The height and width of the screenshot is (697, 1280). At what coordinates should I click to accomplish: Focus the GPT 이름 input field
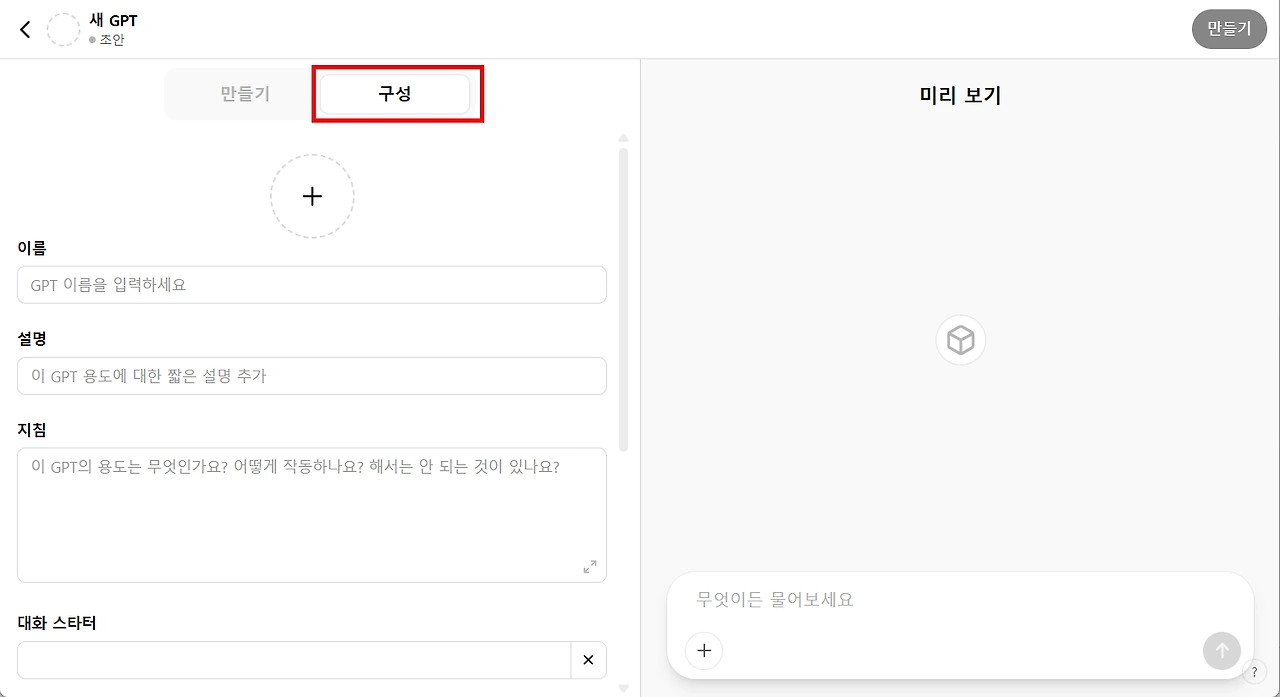[312, 285]
